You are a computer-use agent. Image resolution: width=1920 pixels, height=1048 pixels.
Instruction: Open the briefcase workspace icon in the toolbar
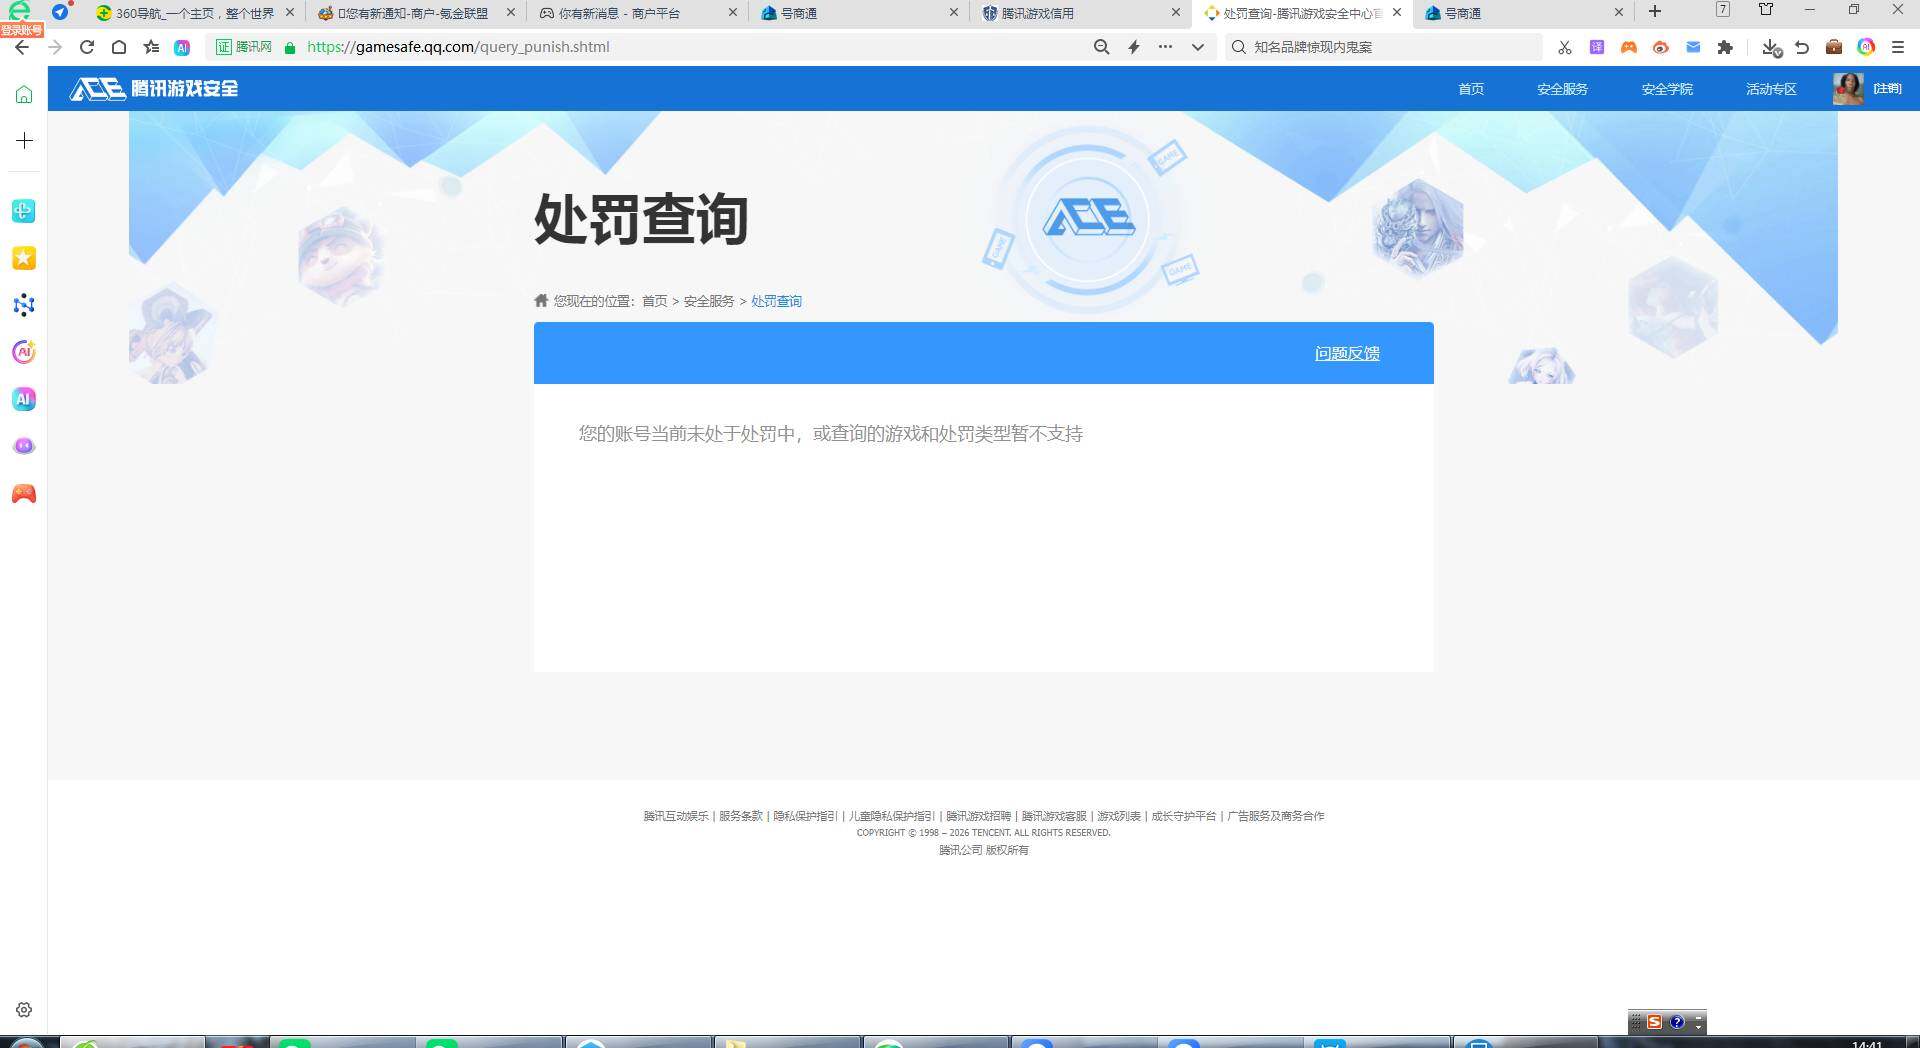pyautogui.click(x=1834, y=46)
